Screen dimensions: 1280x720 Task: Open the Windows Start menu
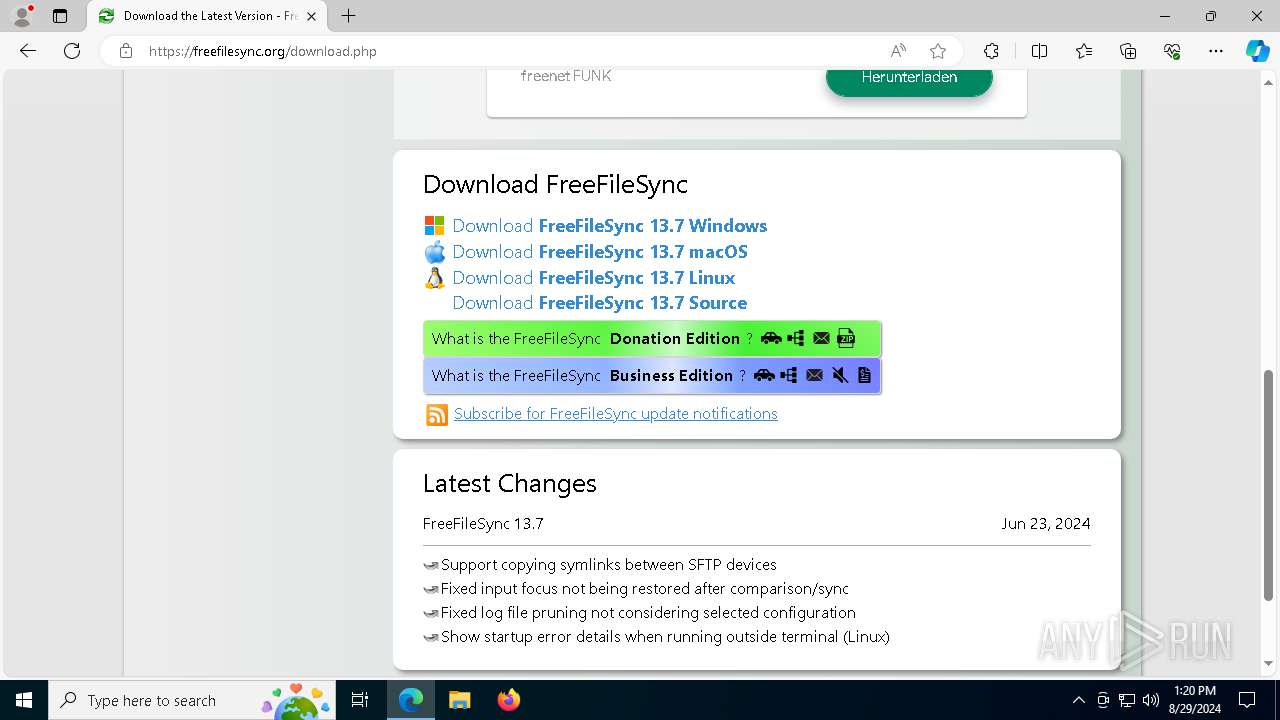pyautogui.click(x=24, y=700)
